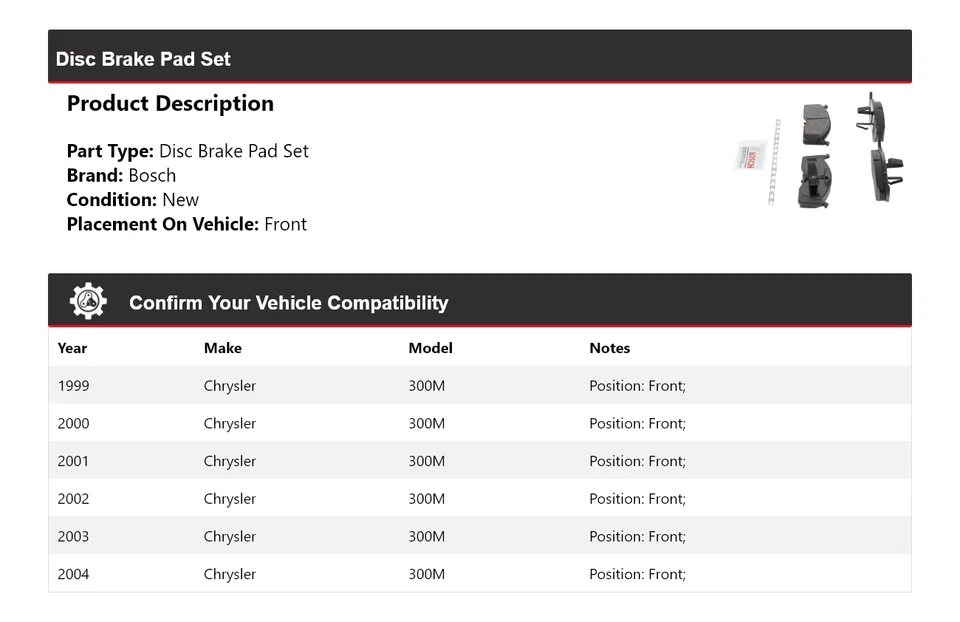Select the 2000 year cell

73,424
